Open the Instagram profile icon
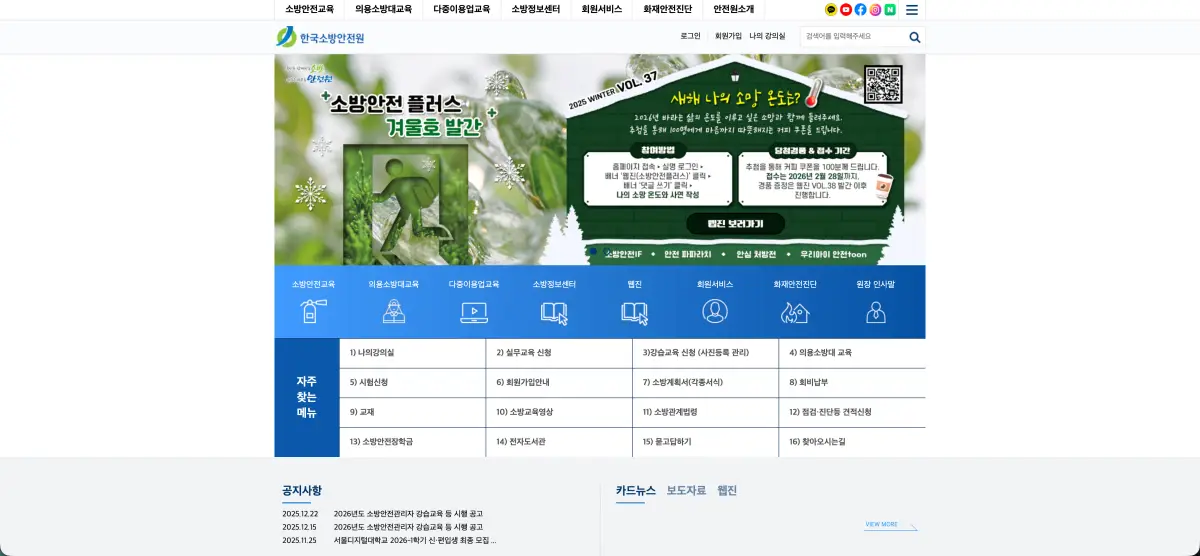 tap(875, 10)
